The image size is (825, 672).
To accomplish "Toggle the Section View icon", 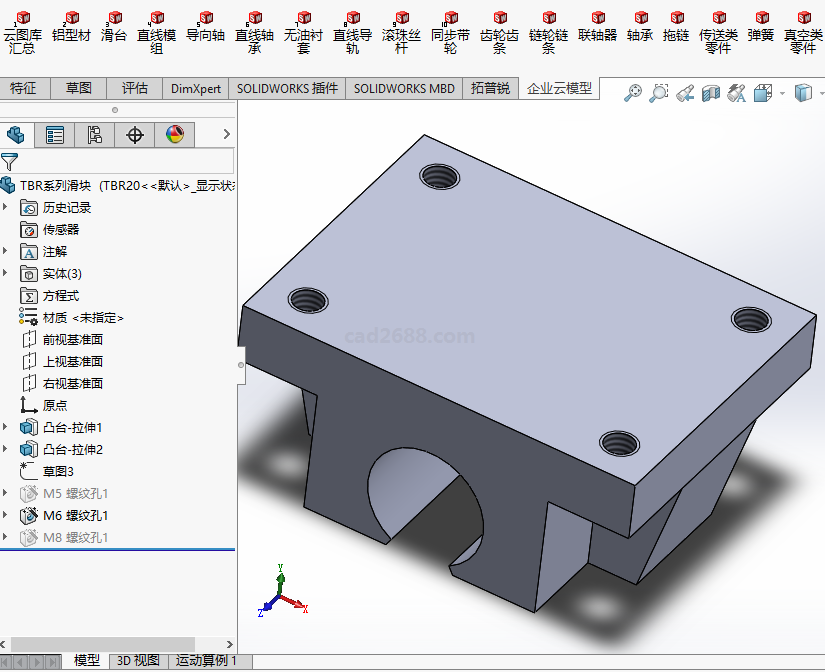I will tap(711, 93).
